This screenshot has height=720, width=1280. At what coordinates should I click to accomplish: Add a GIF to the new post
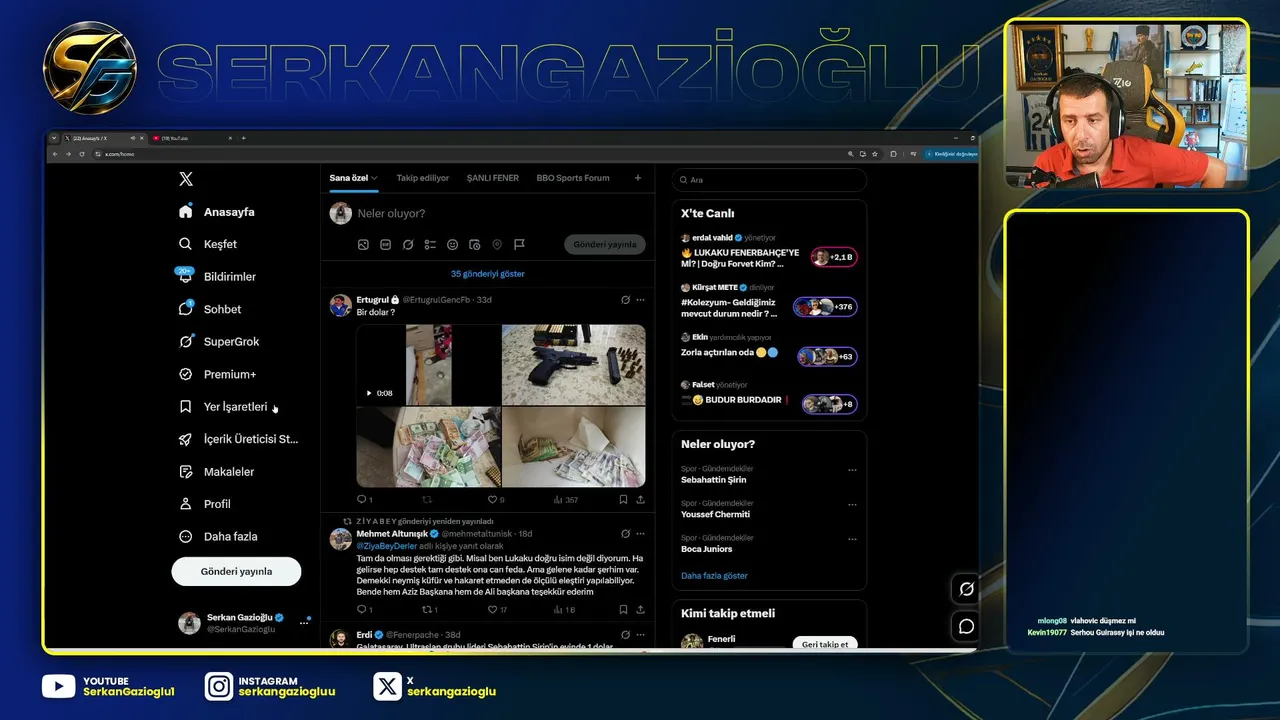[x=385, y=244]
